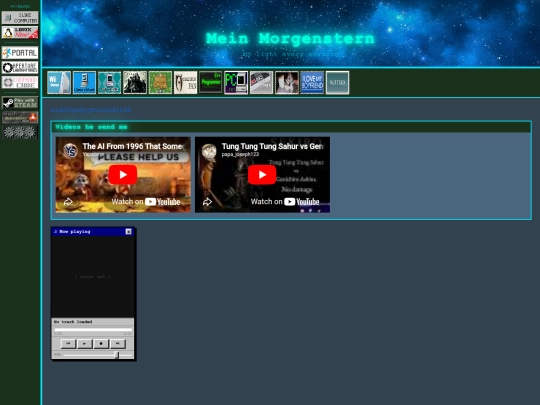Click the cover art area in the player
This screenshot has height=405, width=540.
point(93,277)
